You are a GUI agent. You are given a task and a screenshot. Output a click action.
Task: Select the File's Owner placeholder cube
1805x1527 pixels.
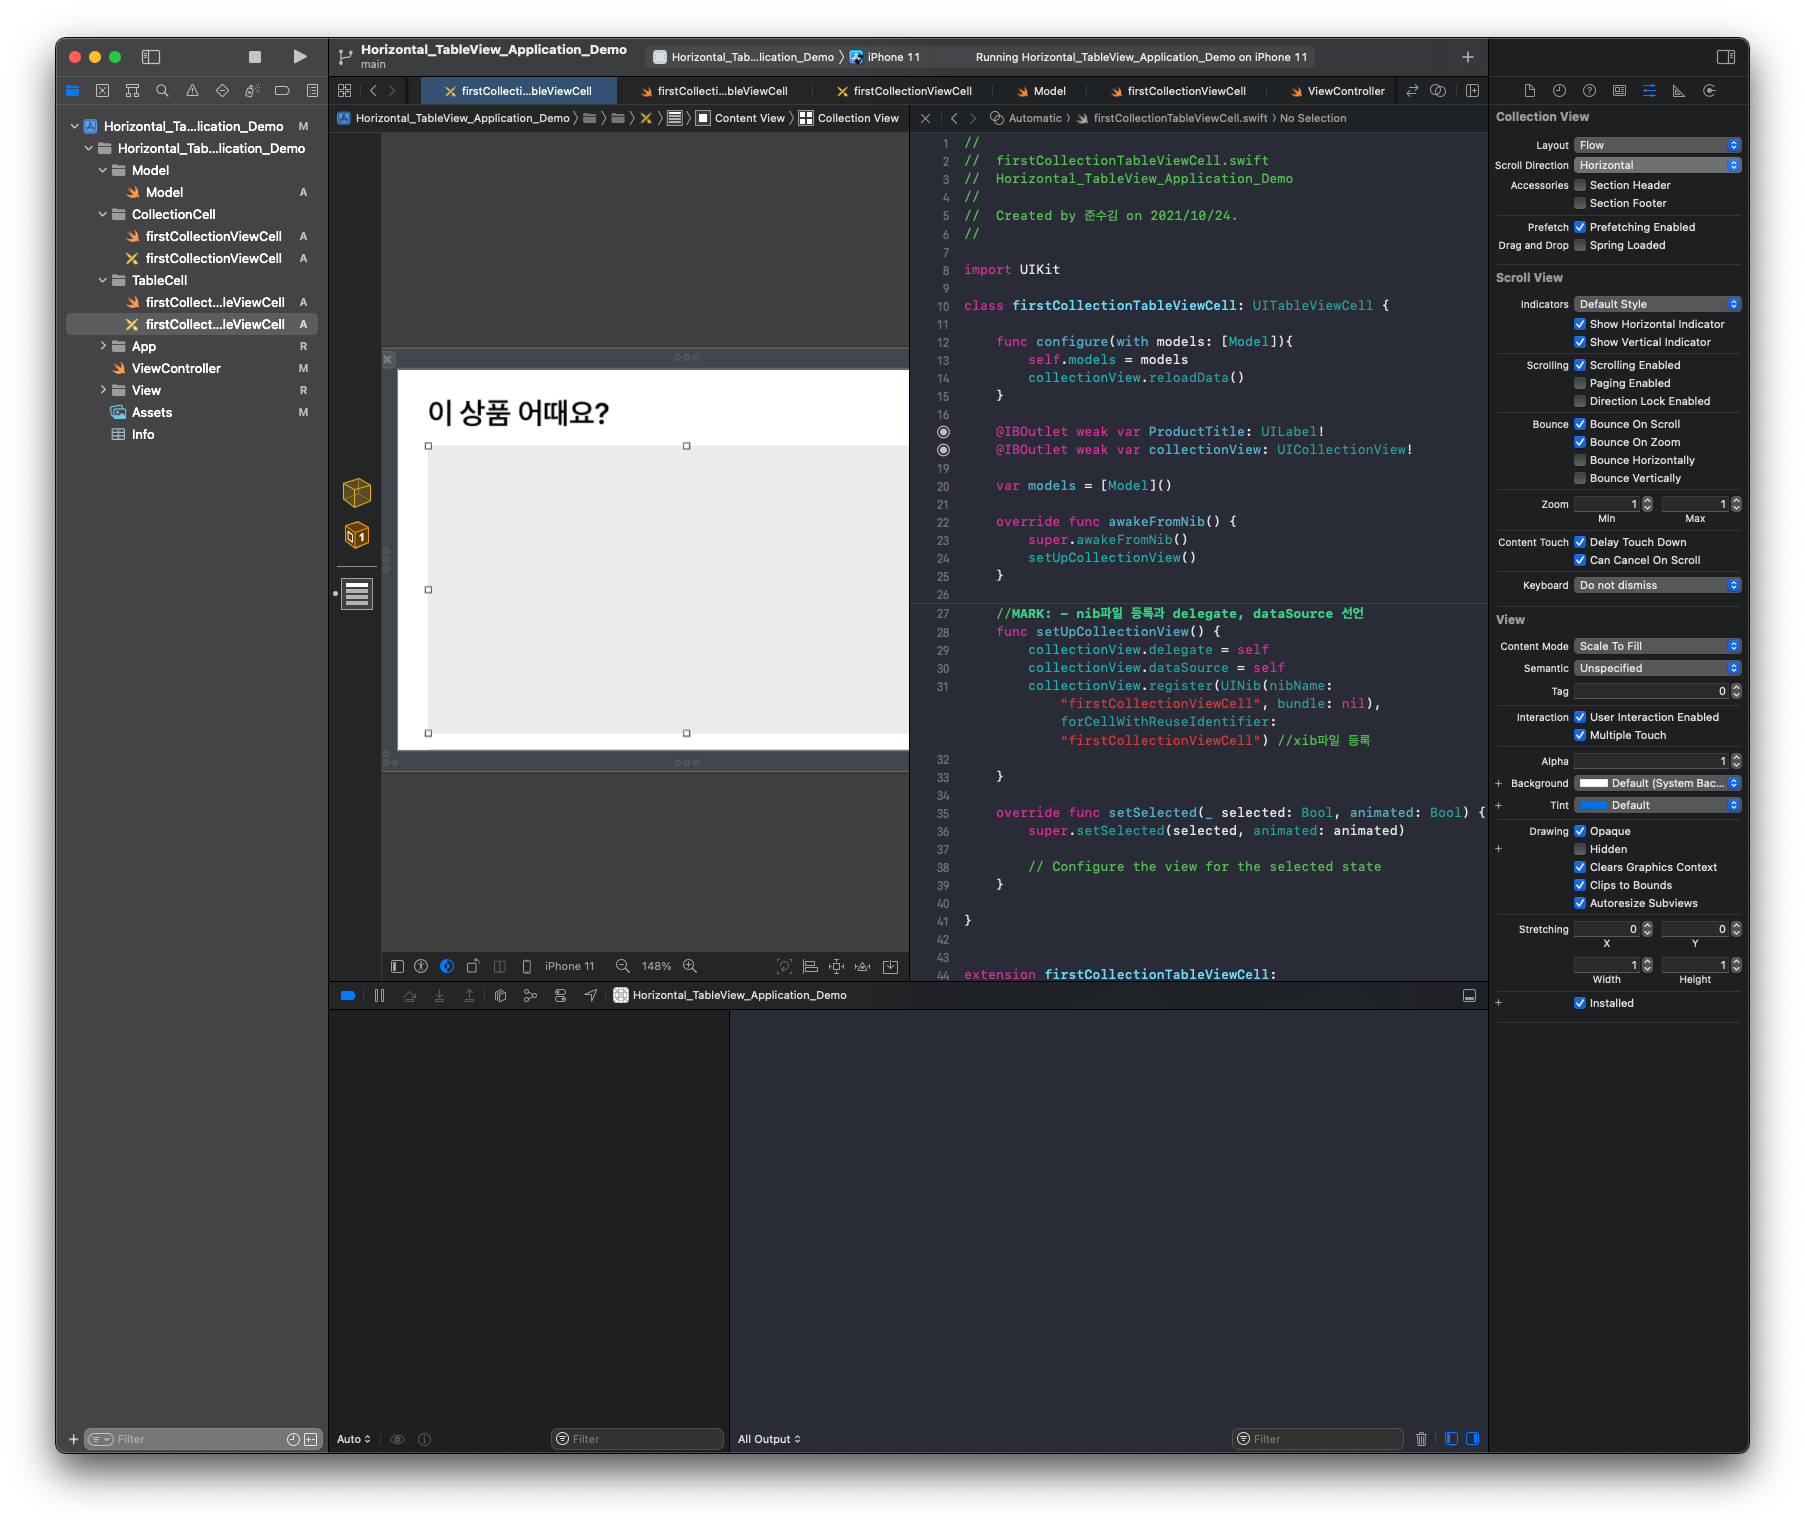[357, 492]
